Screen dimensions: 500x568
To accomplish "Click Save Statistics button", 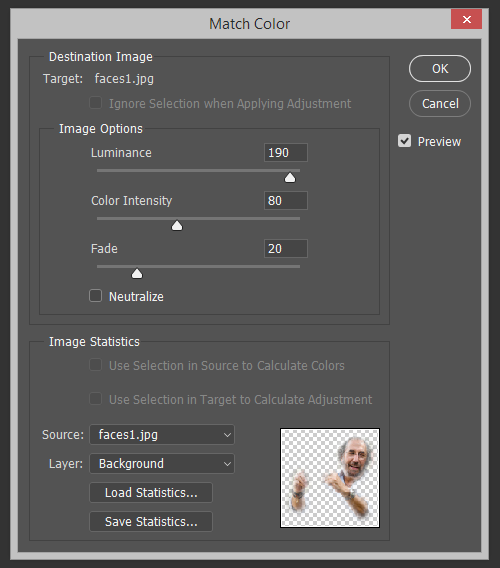I will (x=151, y=522).
